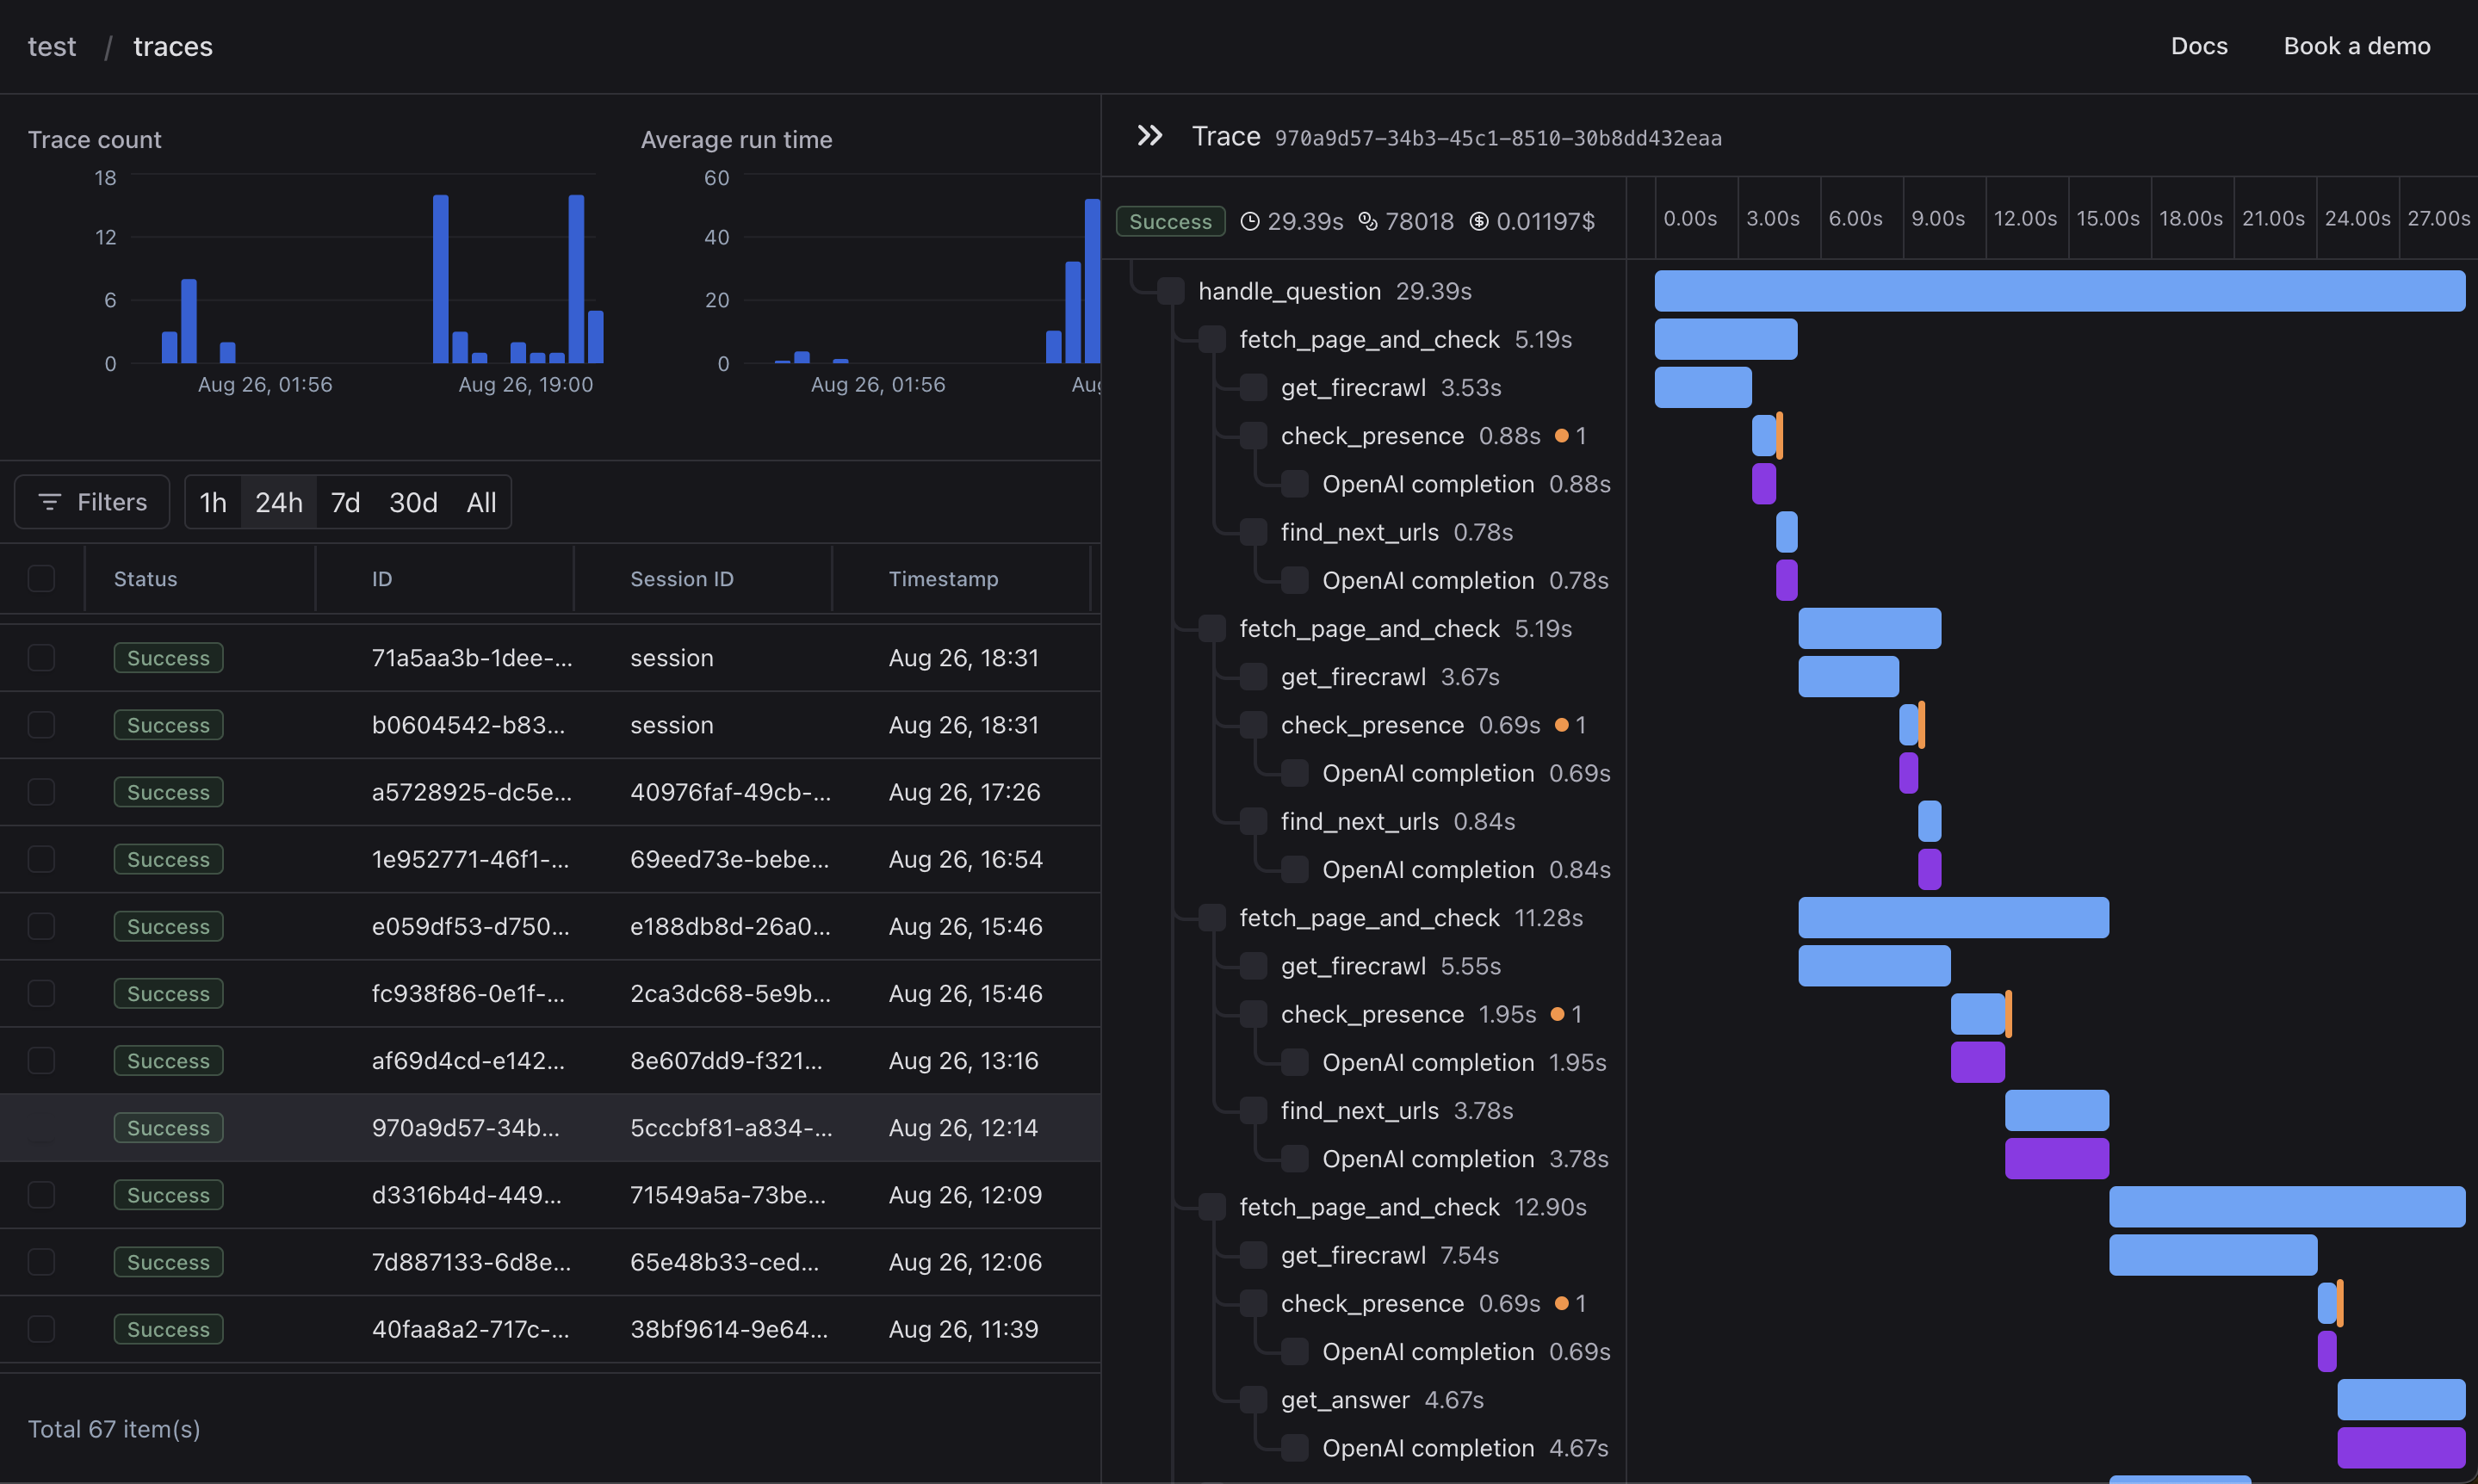Click the handle_question span icon square

[1170, 291]
